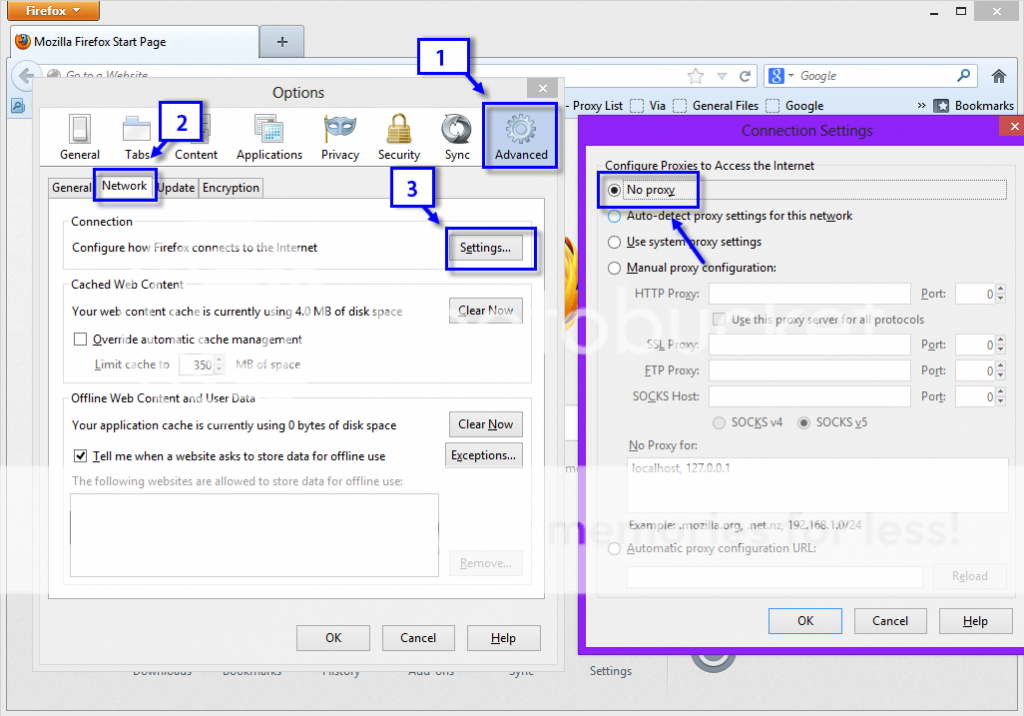Click the SOCKS Host input field
Image resolution: width=1024 pixels, height=716 pixels.
point(810,397)
